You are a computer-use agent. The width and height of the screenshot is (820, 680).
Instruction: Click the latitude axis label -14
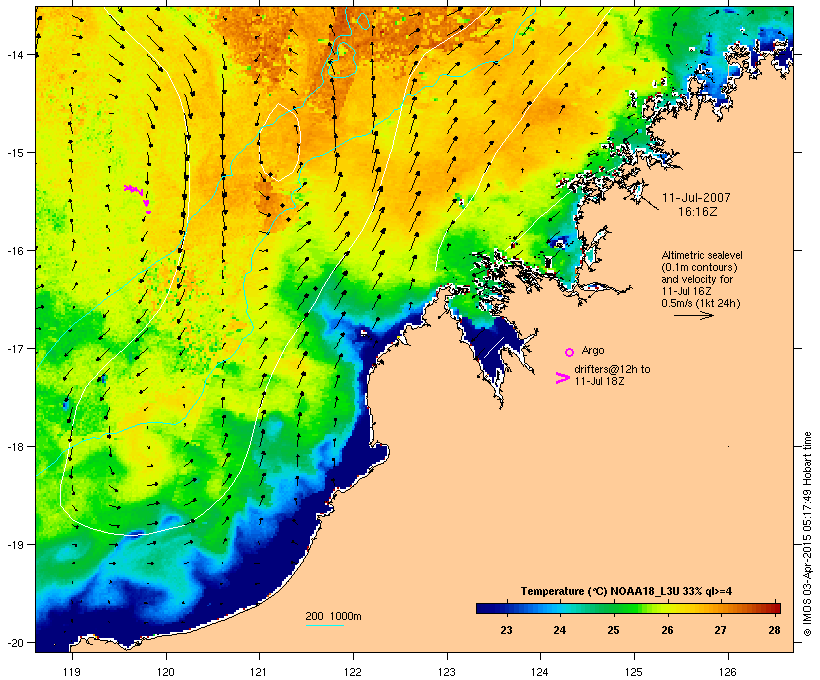(15, 54)
